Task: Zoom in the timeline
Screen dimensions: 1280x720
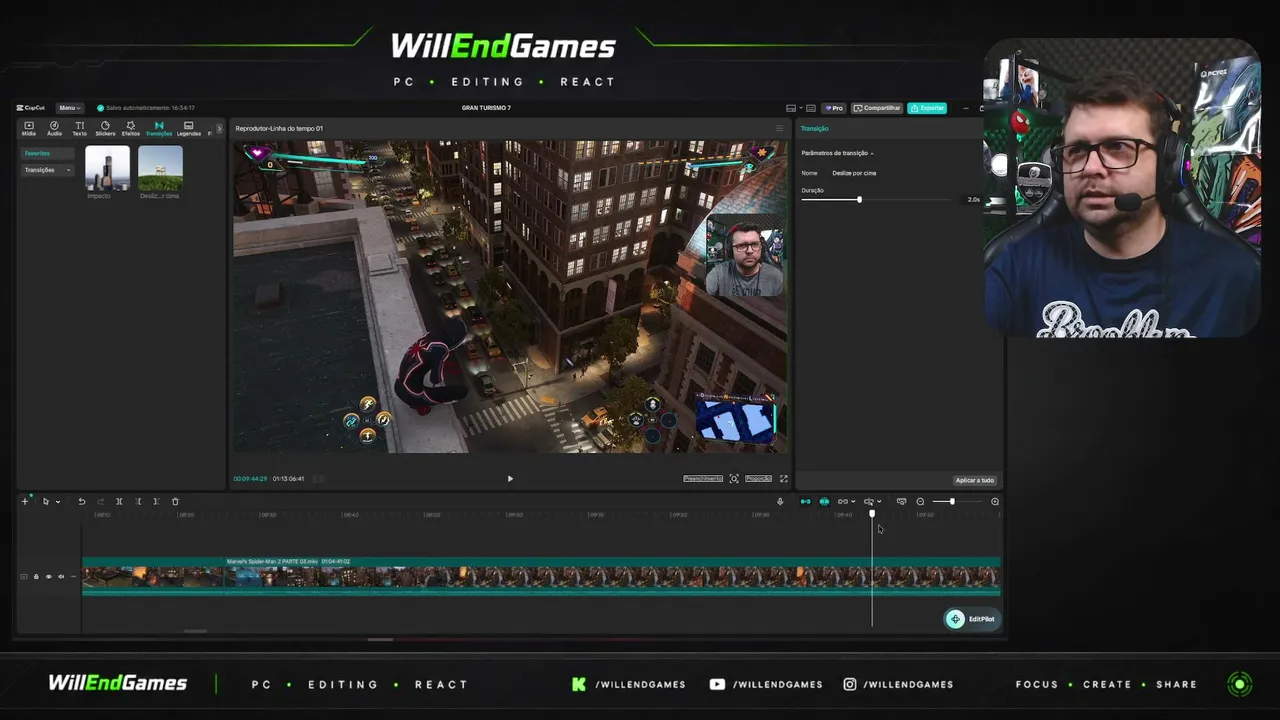Action: pos(995,502)
